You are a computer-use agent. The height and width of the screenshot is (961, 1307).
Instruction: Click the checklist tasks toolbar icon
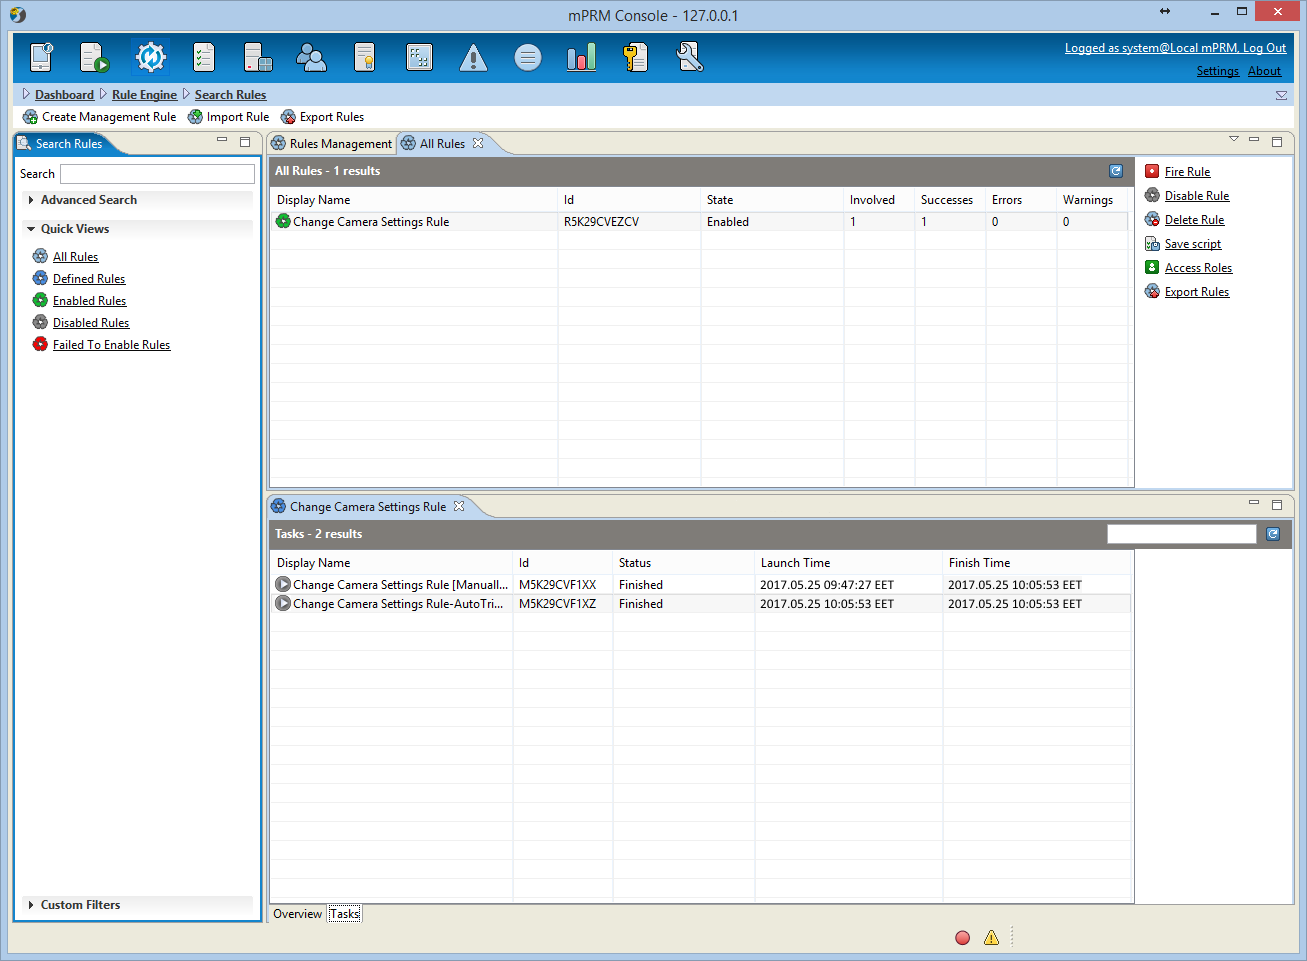click(x=204, y=57)
